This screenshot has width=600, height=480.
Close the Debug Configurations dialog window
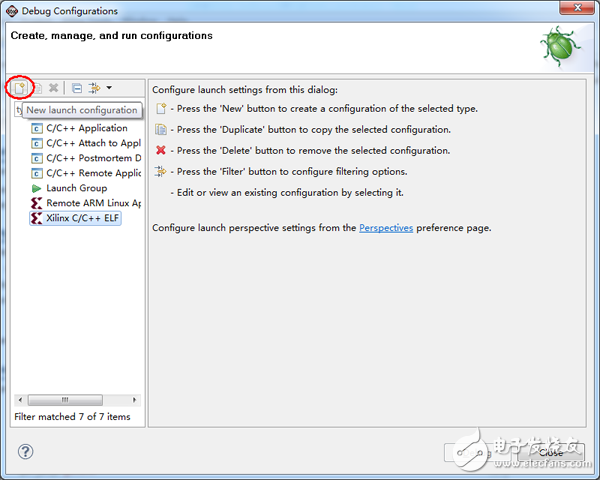[x=551, y=452]
